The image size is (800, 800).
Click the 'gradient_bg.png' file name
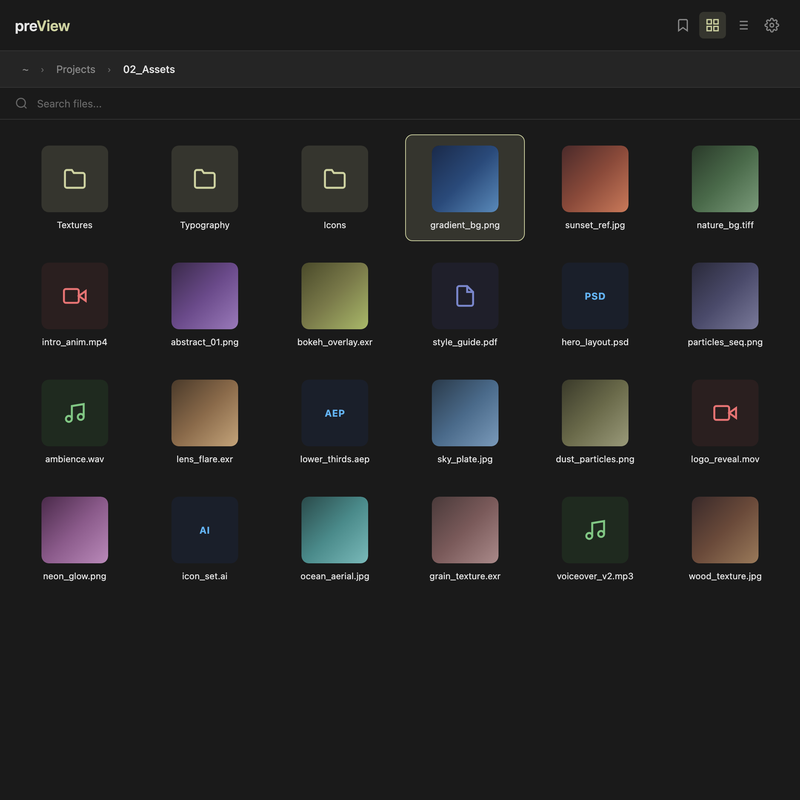[x=465, y=225]
